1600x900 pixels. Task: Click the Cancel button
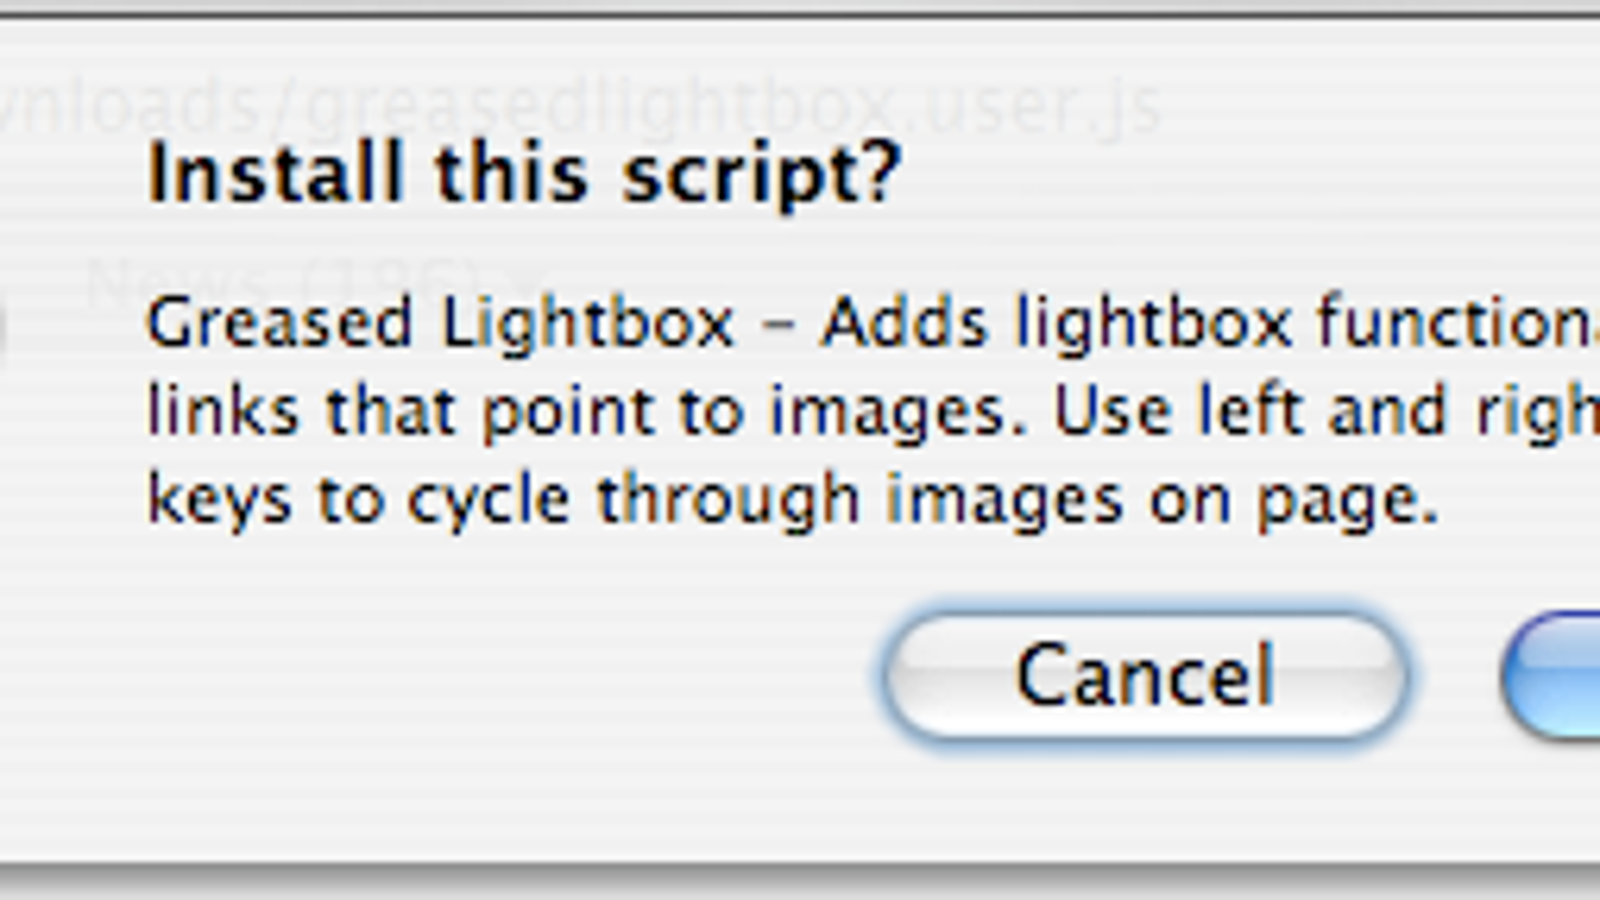pos(1146,676)
